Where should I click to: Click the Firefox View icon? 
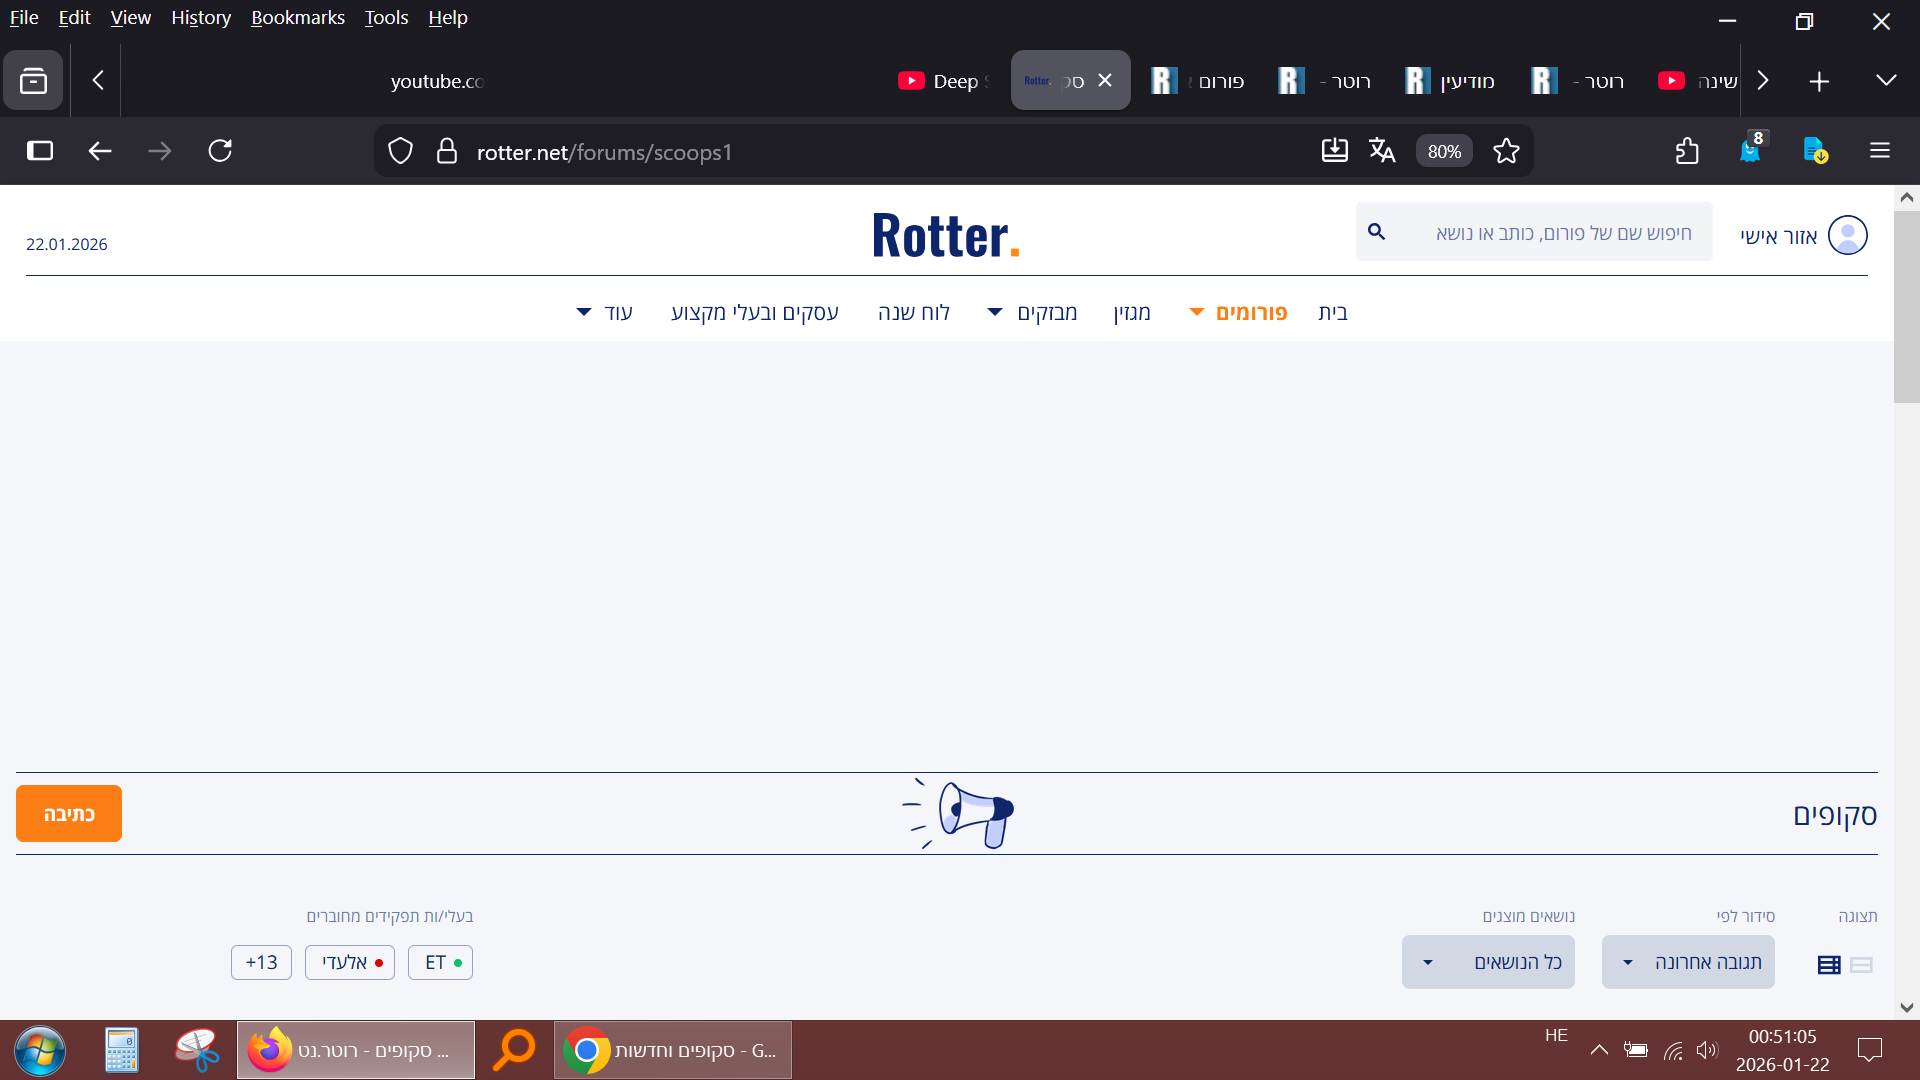pos(33,81)
